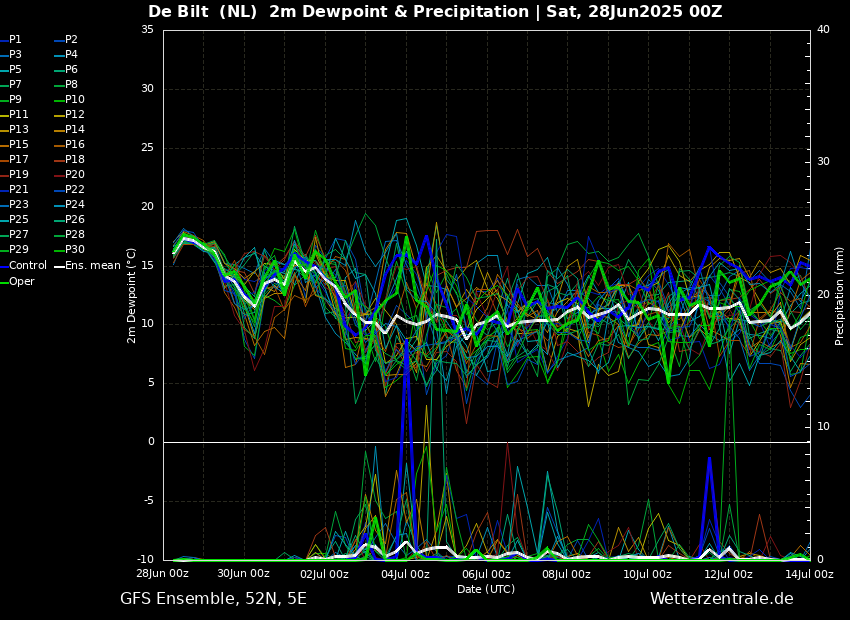Click the 2m Dewpoint axis label
The image size is (850, 620).
point(131,295)
